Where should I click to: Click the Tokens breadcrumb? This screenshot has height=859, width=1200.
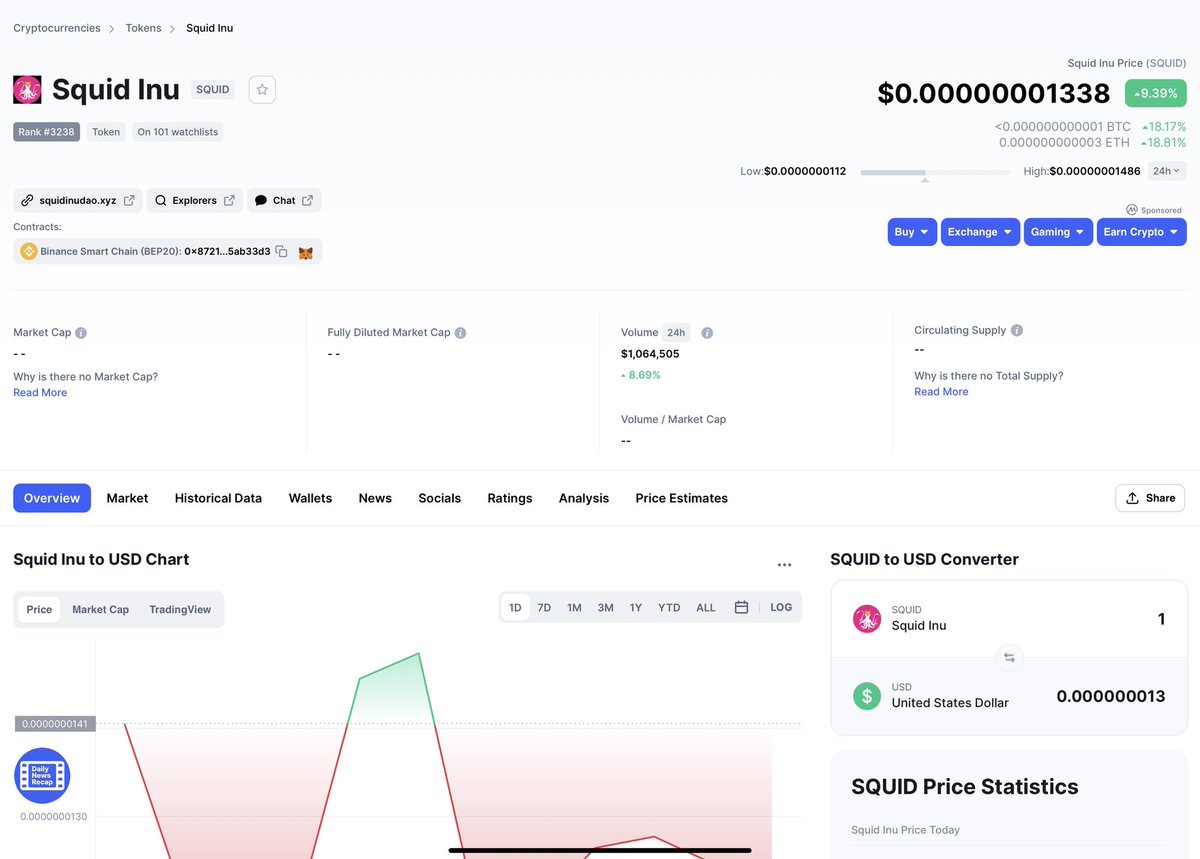tap(143, 28)
